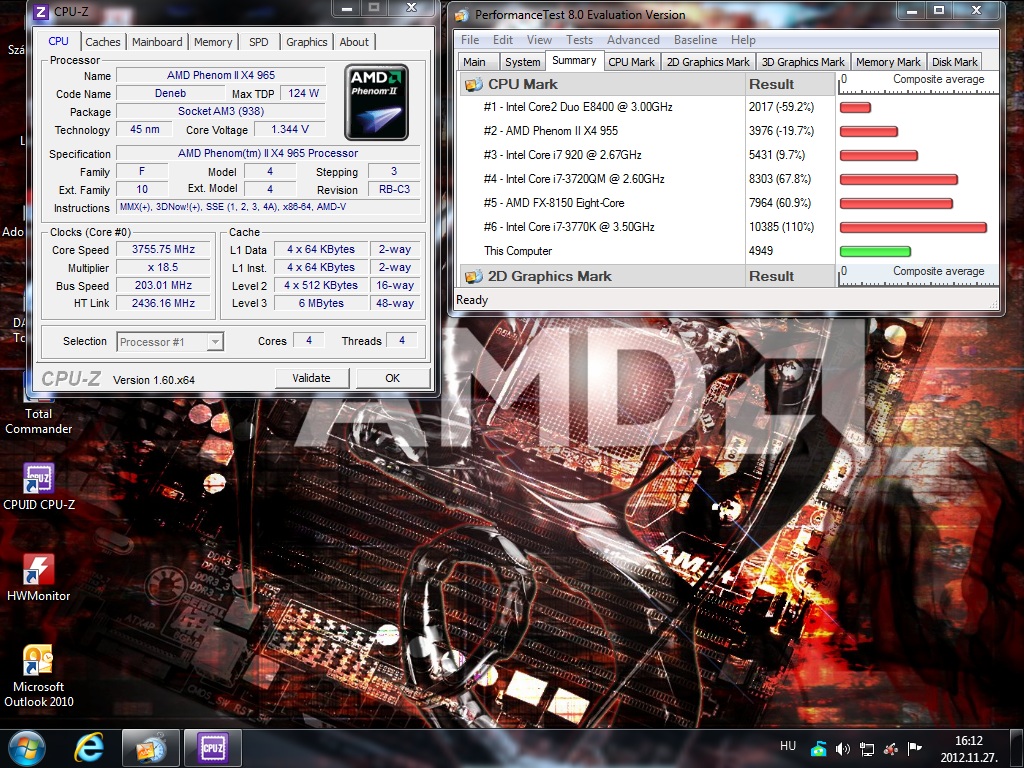
Task: Click the Multiplier value x 18.5
Action: [163, 267]
